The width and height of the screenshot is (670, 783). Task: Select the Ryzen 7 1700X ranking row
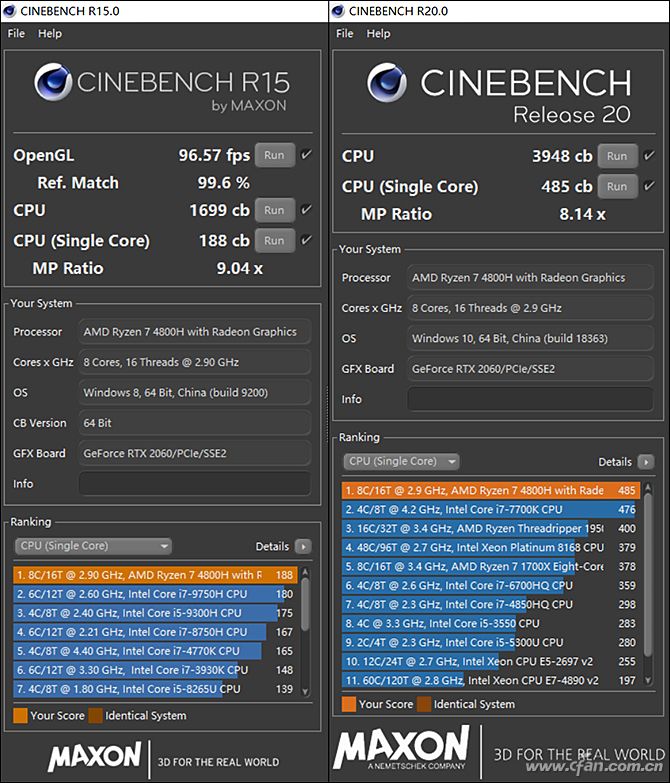491,566
